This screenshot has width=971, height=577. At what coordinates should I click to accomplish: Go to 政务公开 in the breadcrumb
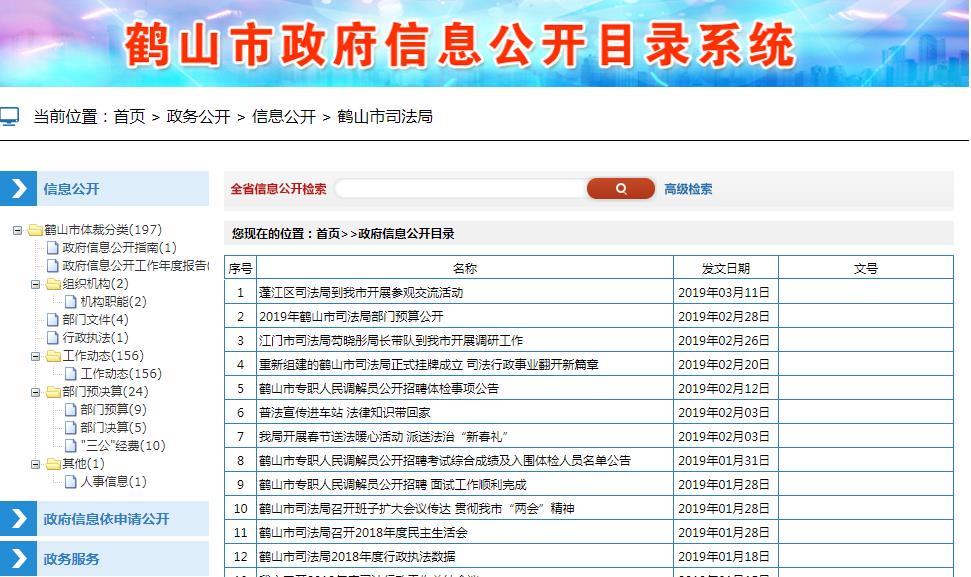[x=198, y=117]
